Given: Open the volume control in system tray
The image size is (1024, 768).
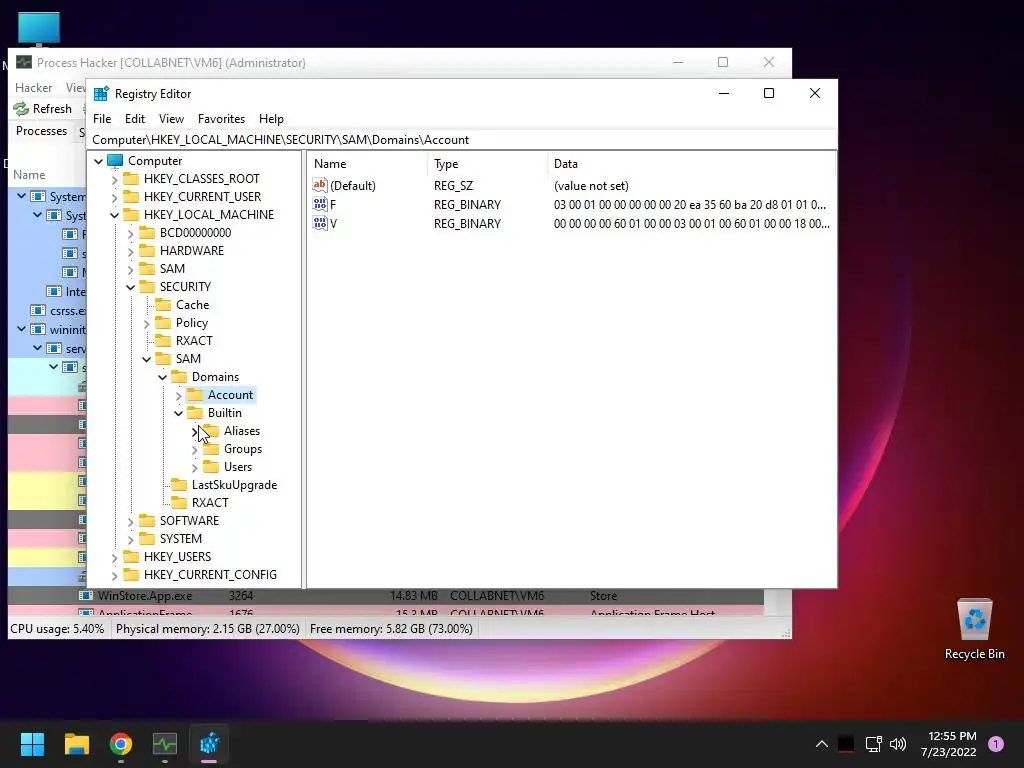Looking at the screenshot, I should 899,744.
